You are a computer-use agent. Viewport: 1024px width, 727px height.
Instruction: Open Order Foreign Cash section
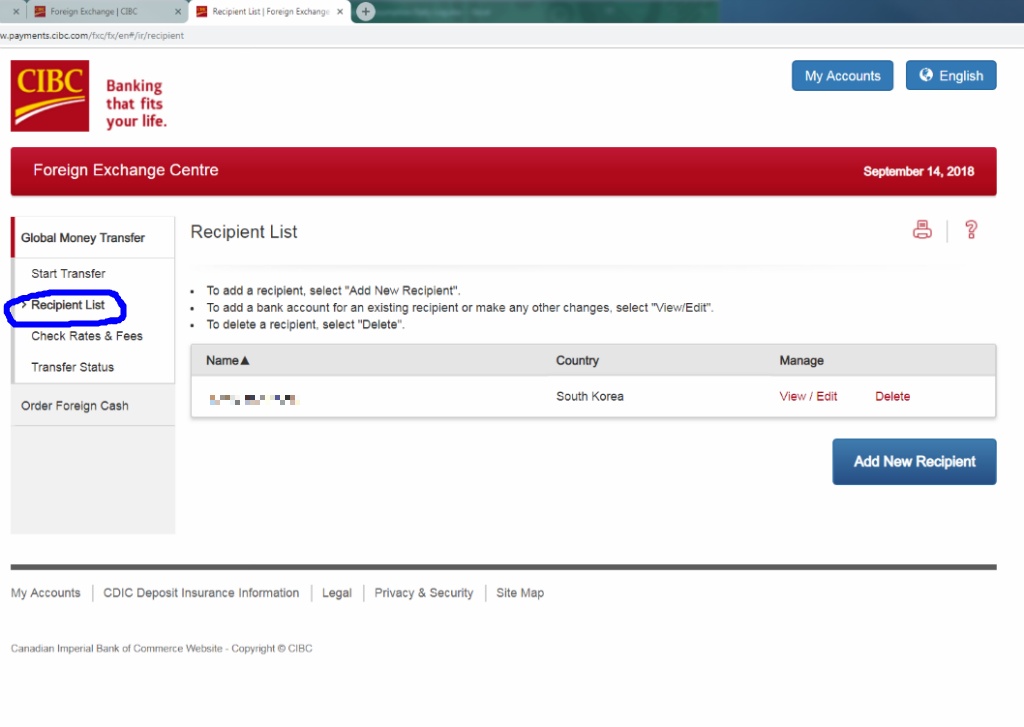coord(74,406)
